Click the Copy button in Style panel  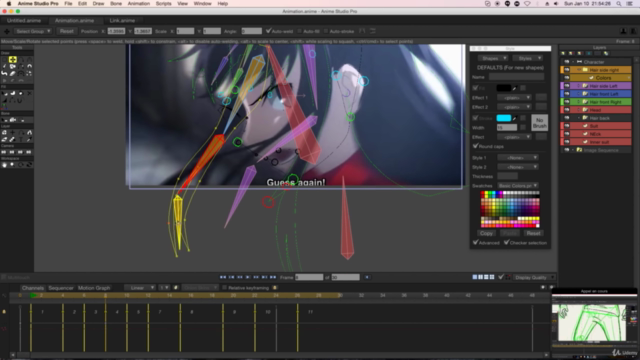pos(486,233)
